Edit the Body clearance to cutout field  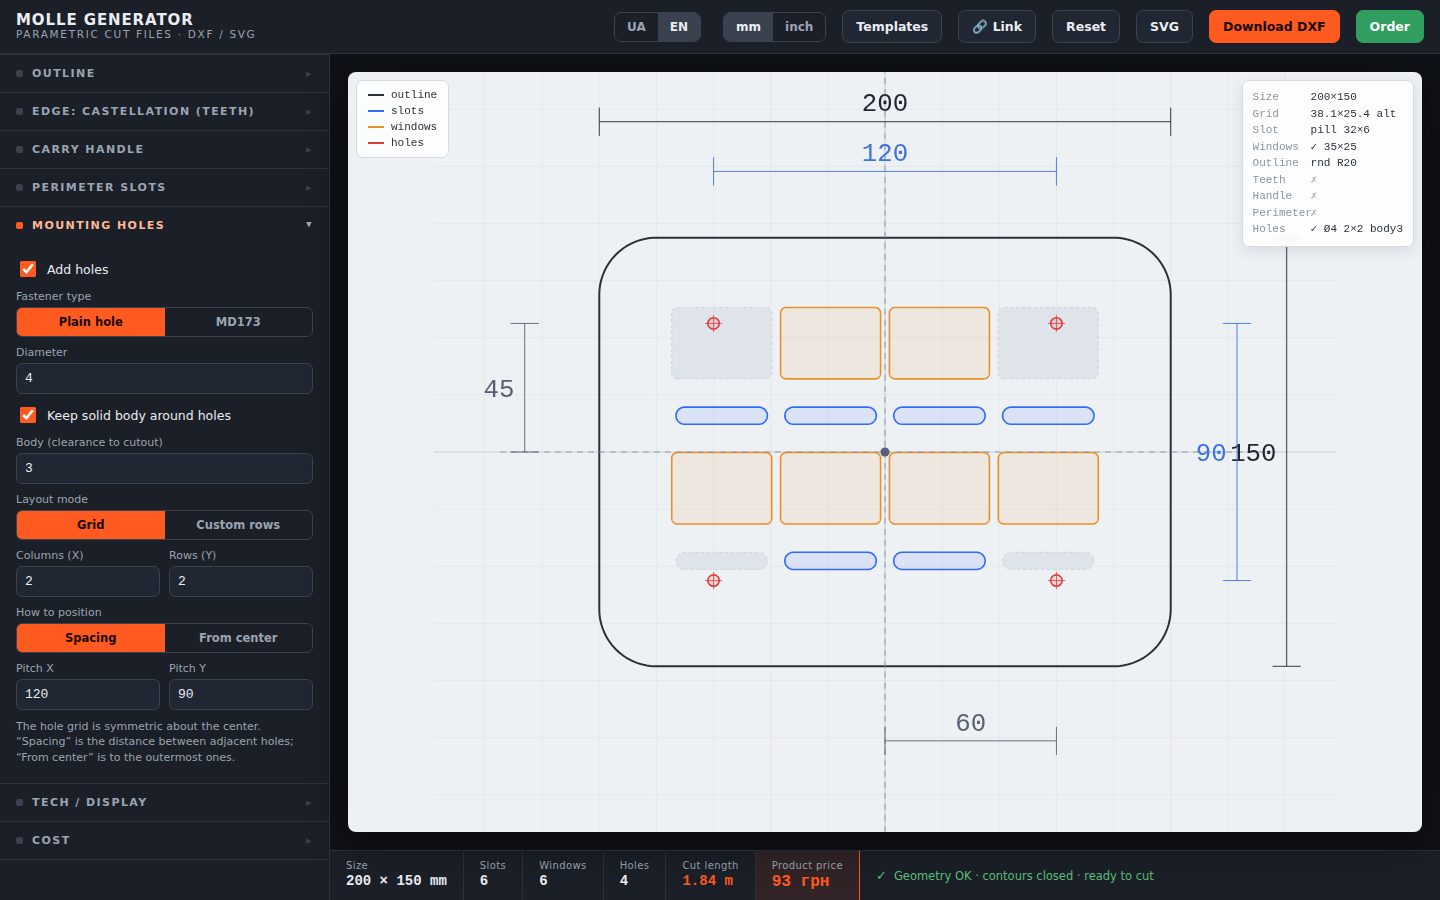click(x=164, y=468)
